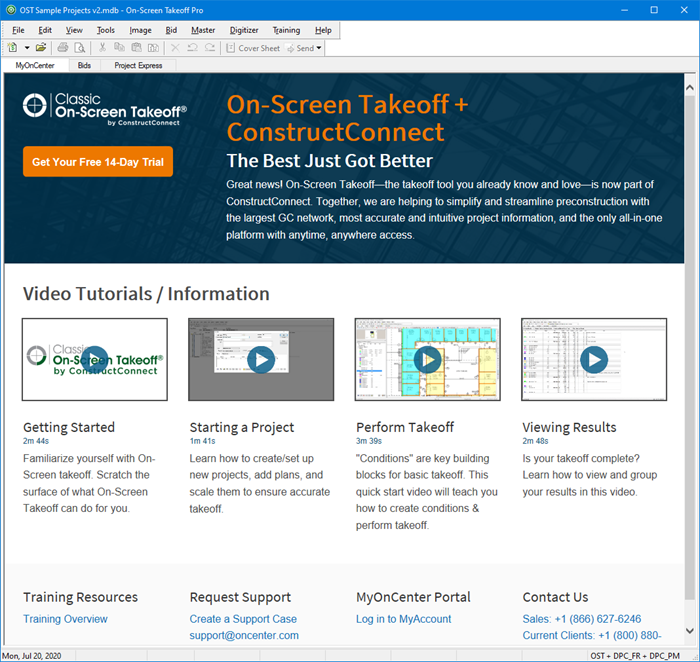Minimize the On-Screen Takeoff Pro window

tap(625, 10)
